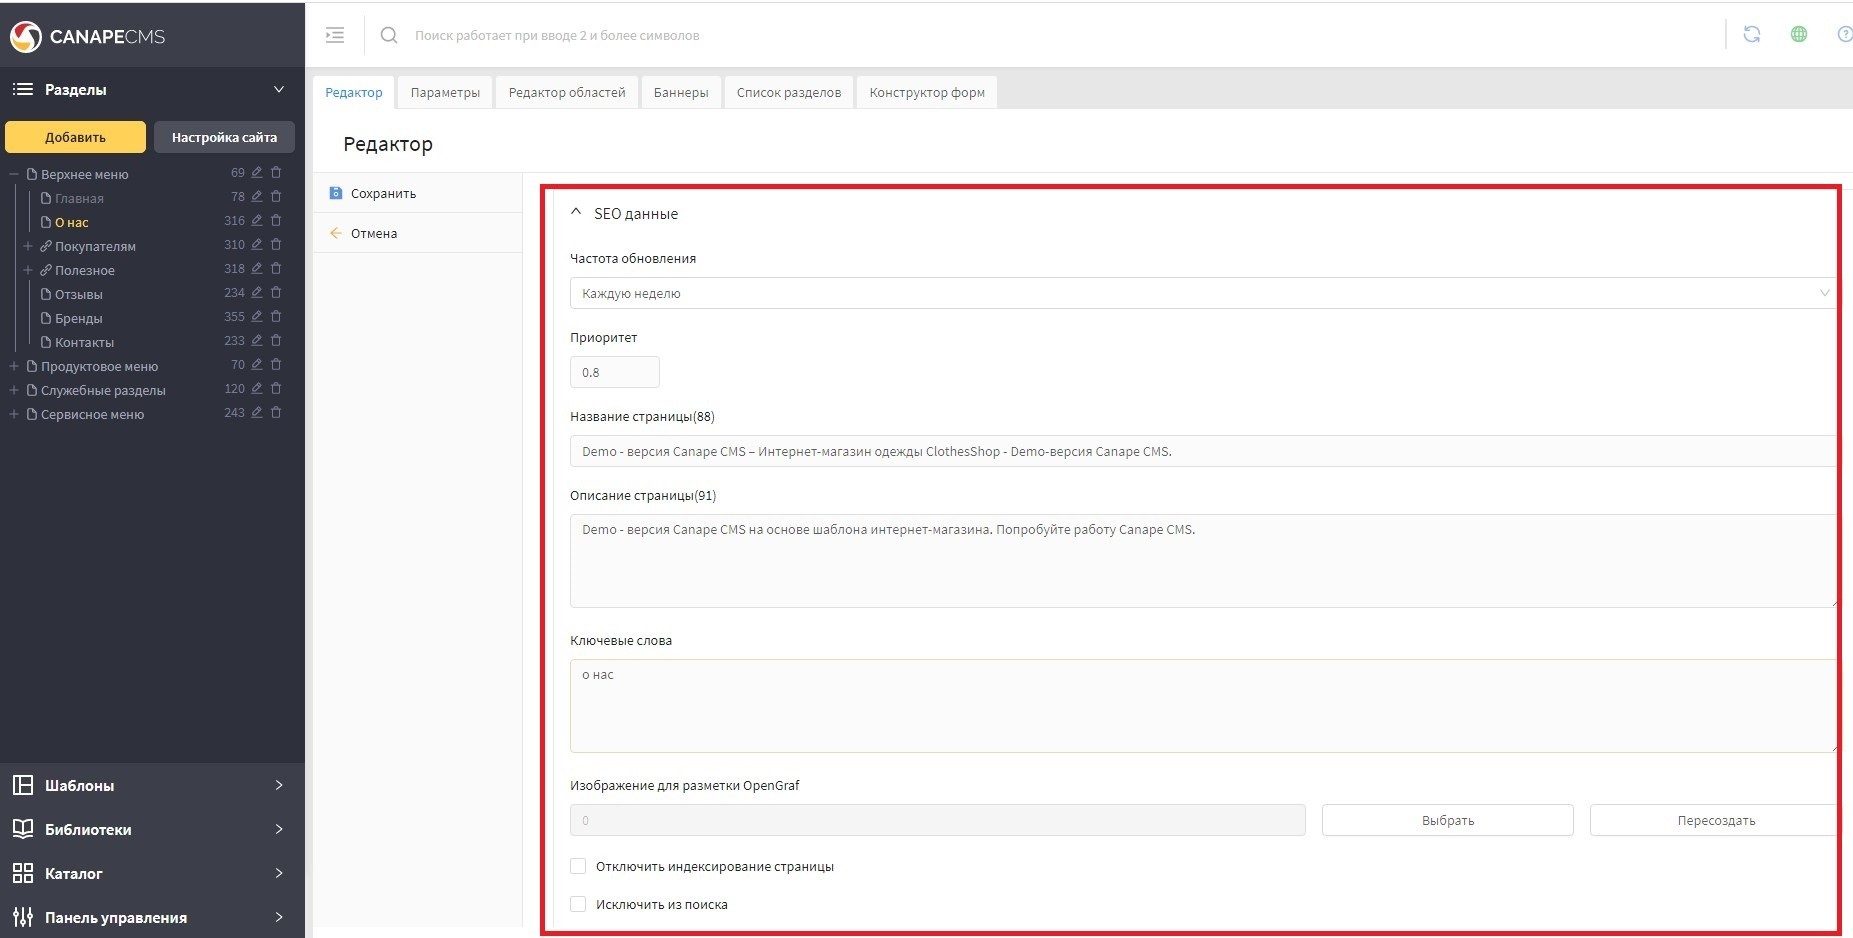This screenshot has height=938, width=1853.
Task: Open the Конструктор форм tab
Action: pyautogui.click(x=926, y=92)
